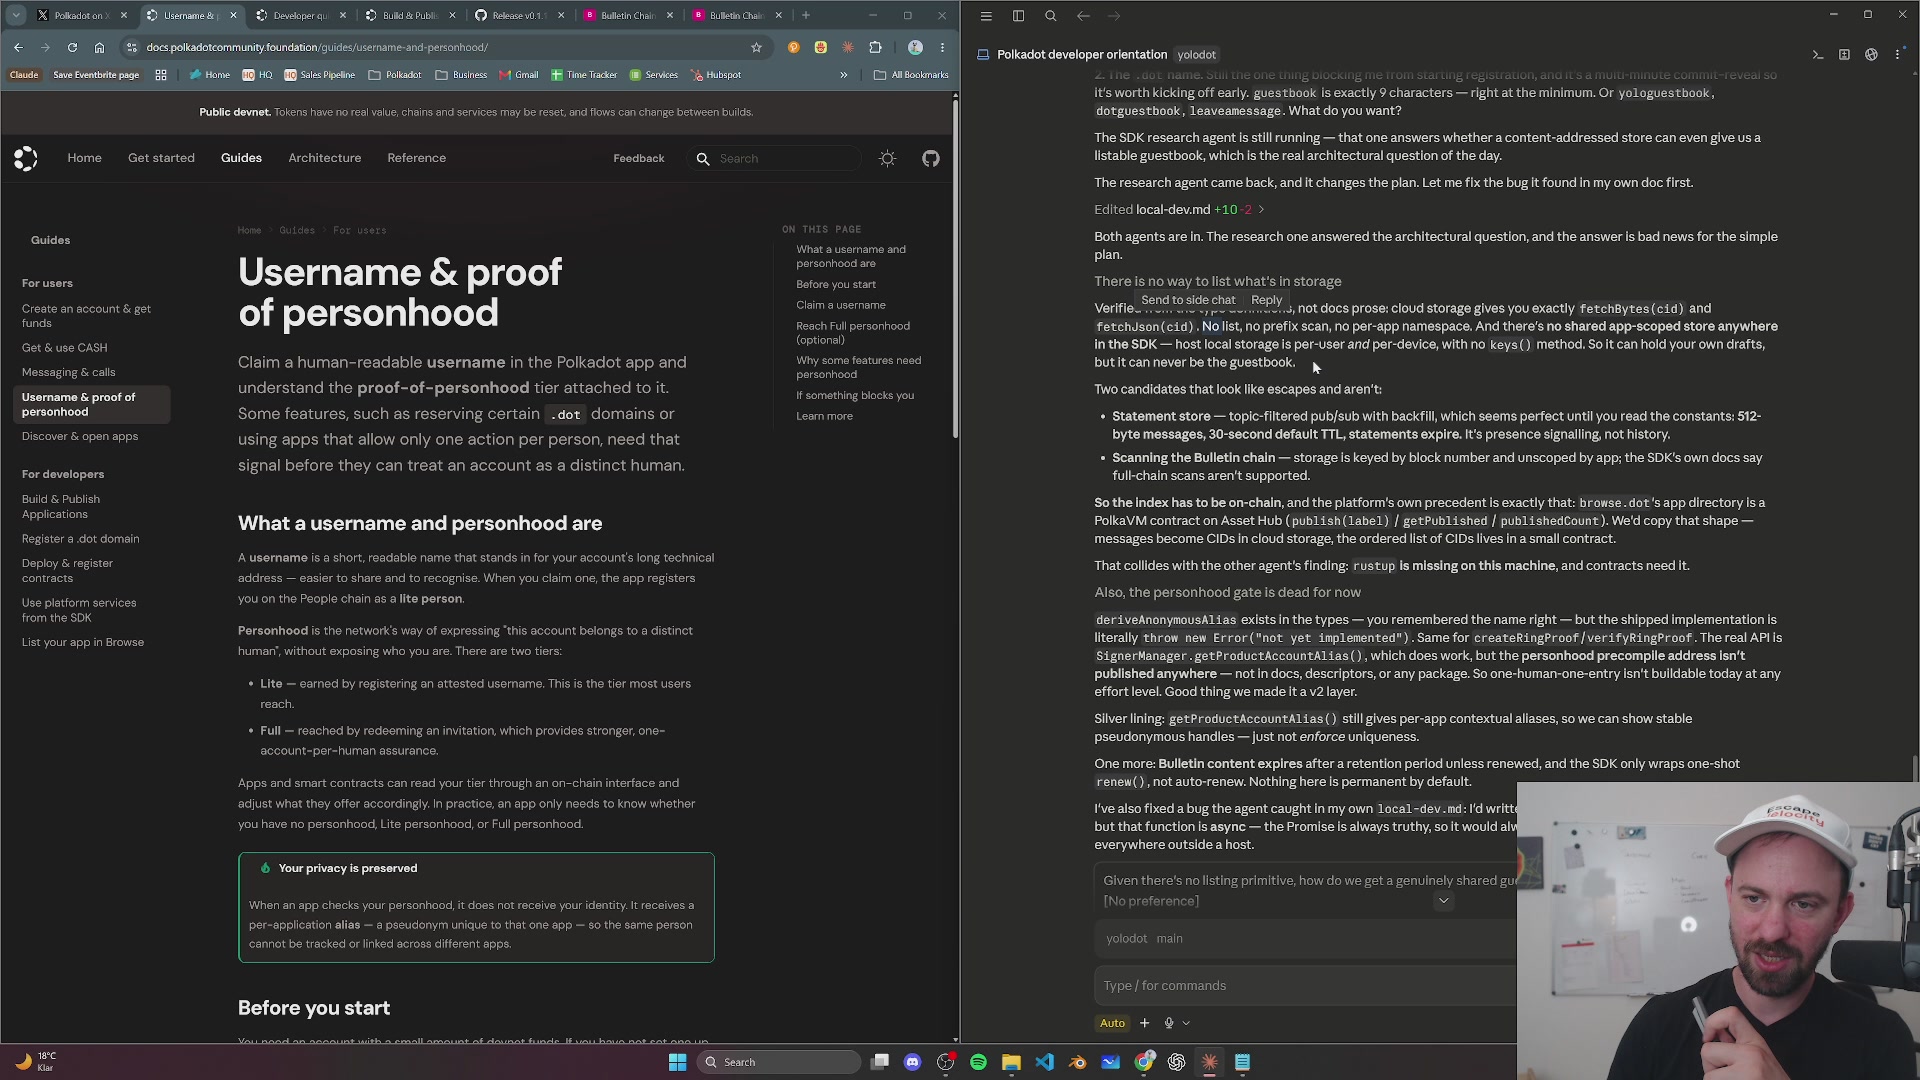Open the GitHub icon on docs page
The width and height of the screenshot is (1920, 1080).
(931, 159)
